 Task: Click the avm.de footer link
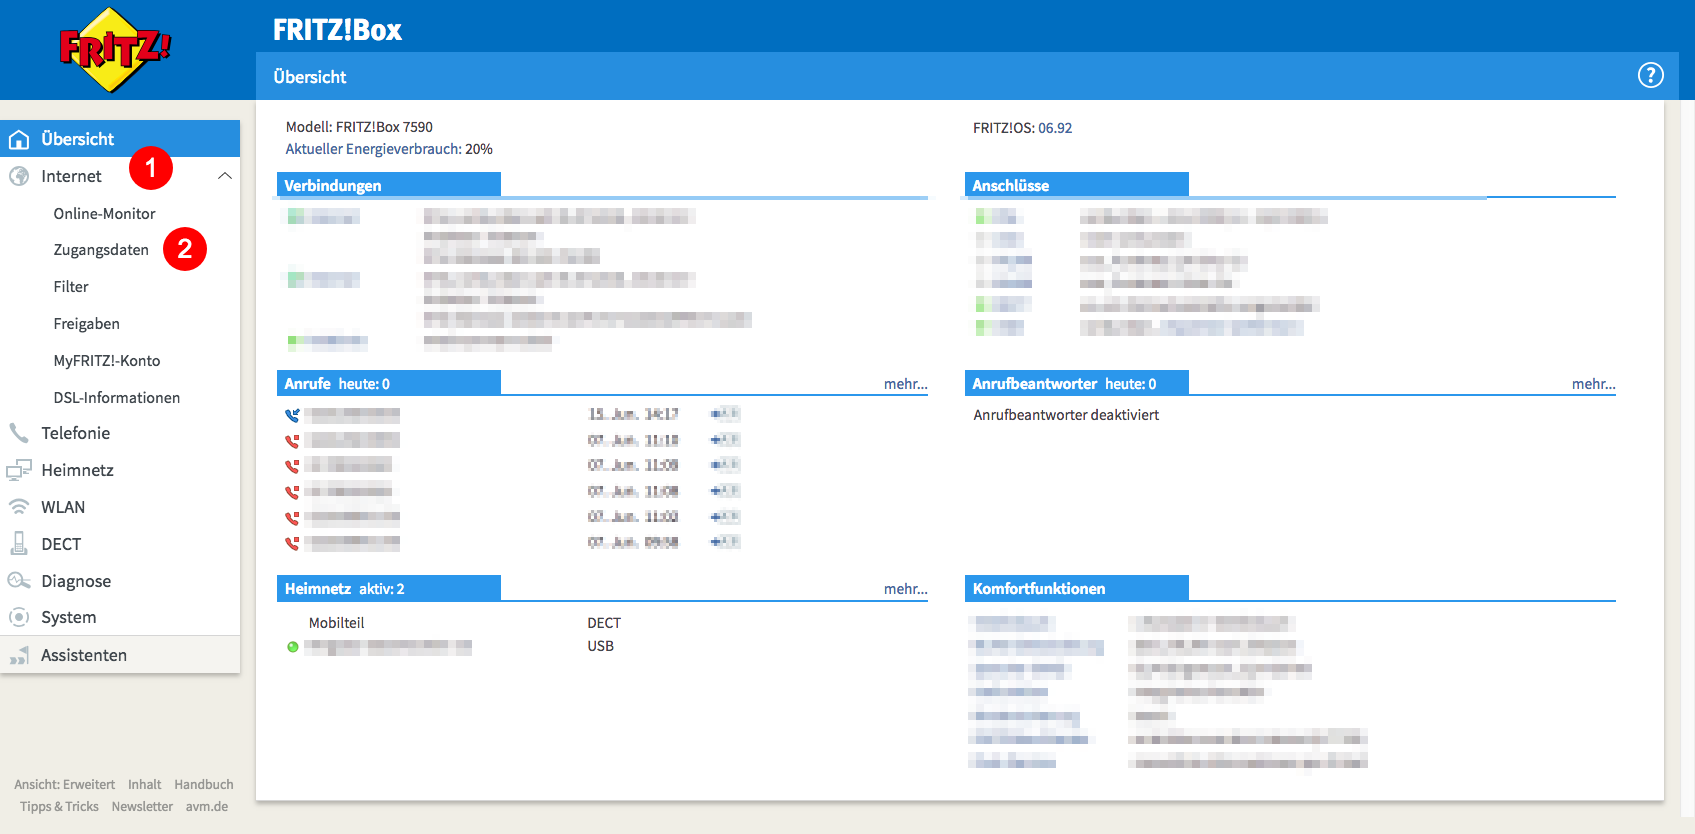click(x=207, y=807)
